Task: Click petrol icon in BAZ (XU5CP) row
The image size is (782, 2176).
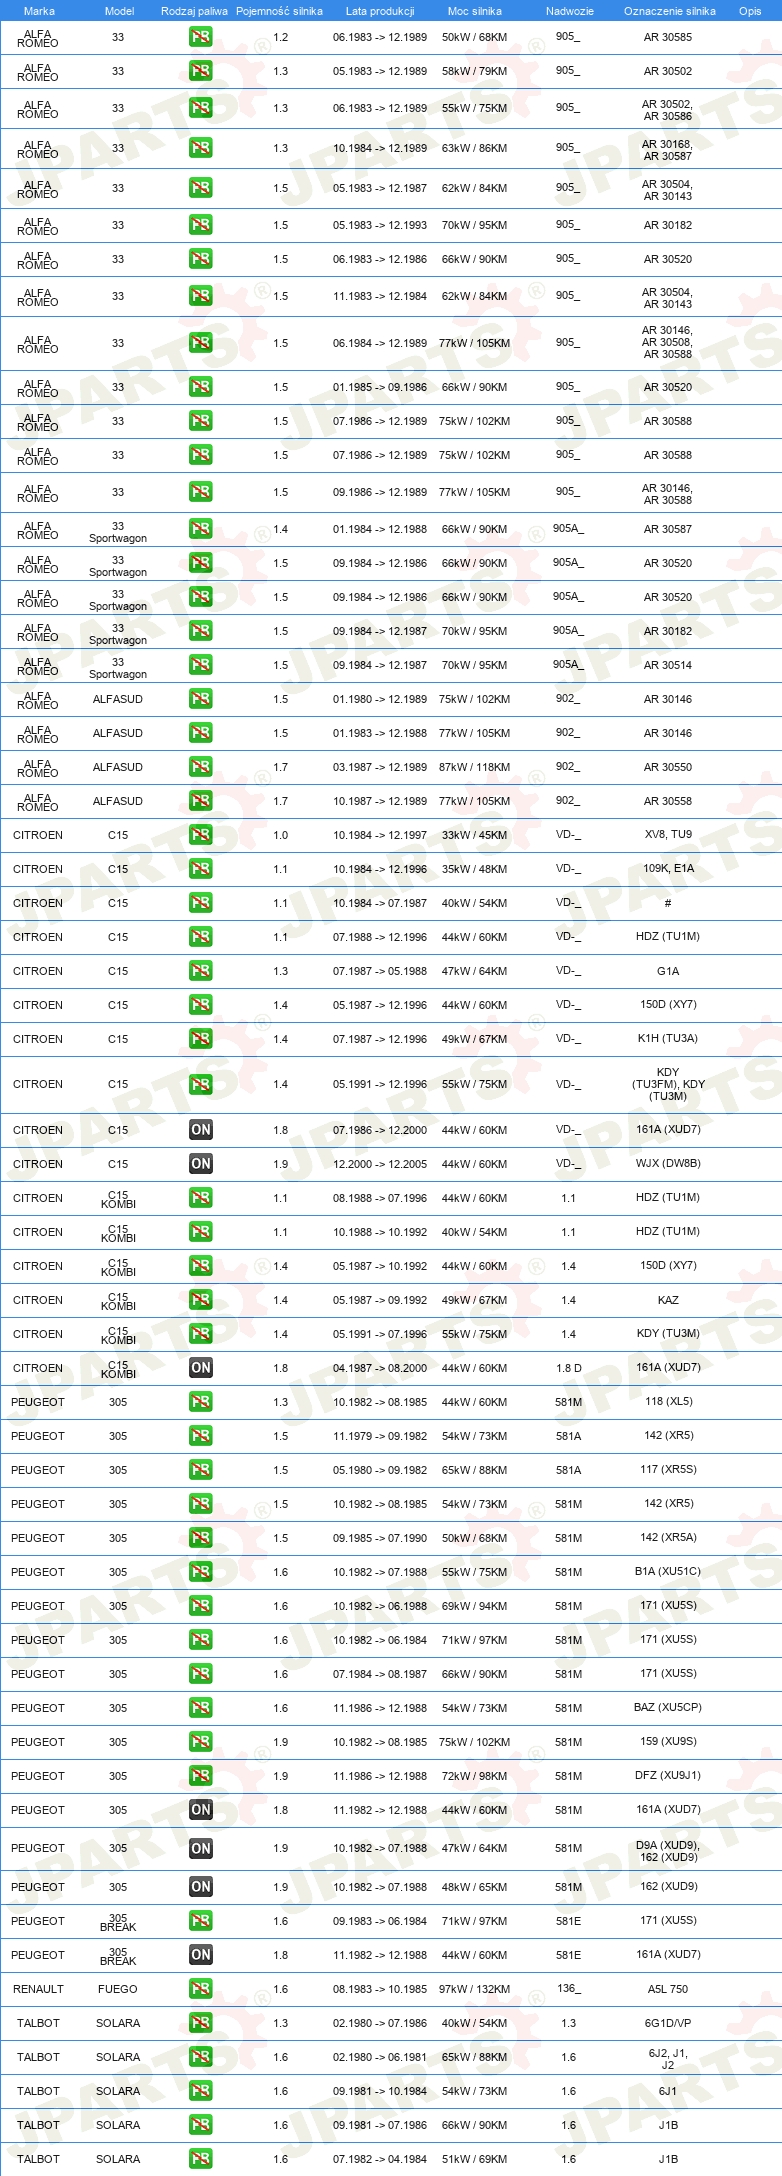Action: (201, 1708)
